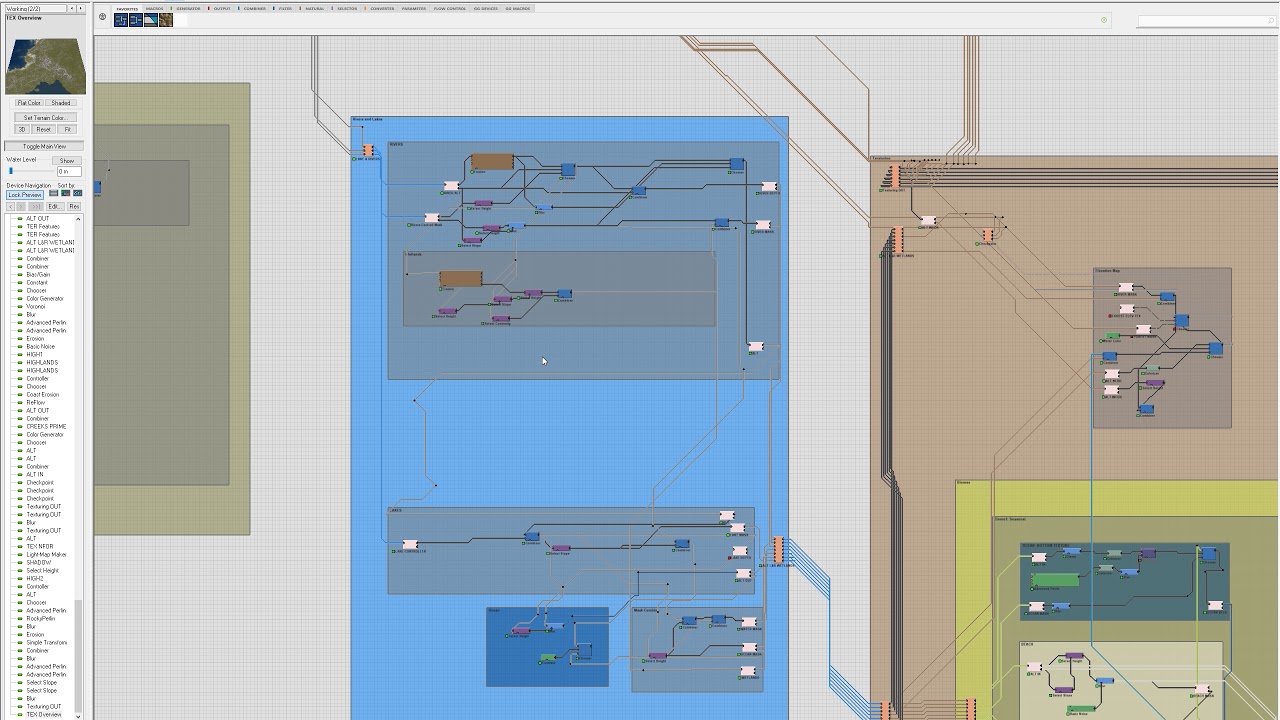Image resolution: width=1280 pixels, height=720 pixels.
Task: Click the water level value field
Action: coord(69,171)
